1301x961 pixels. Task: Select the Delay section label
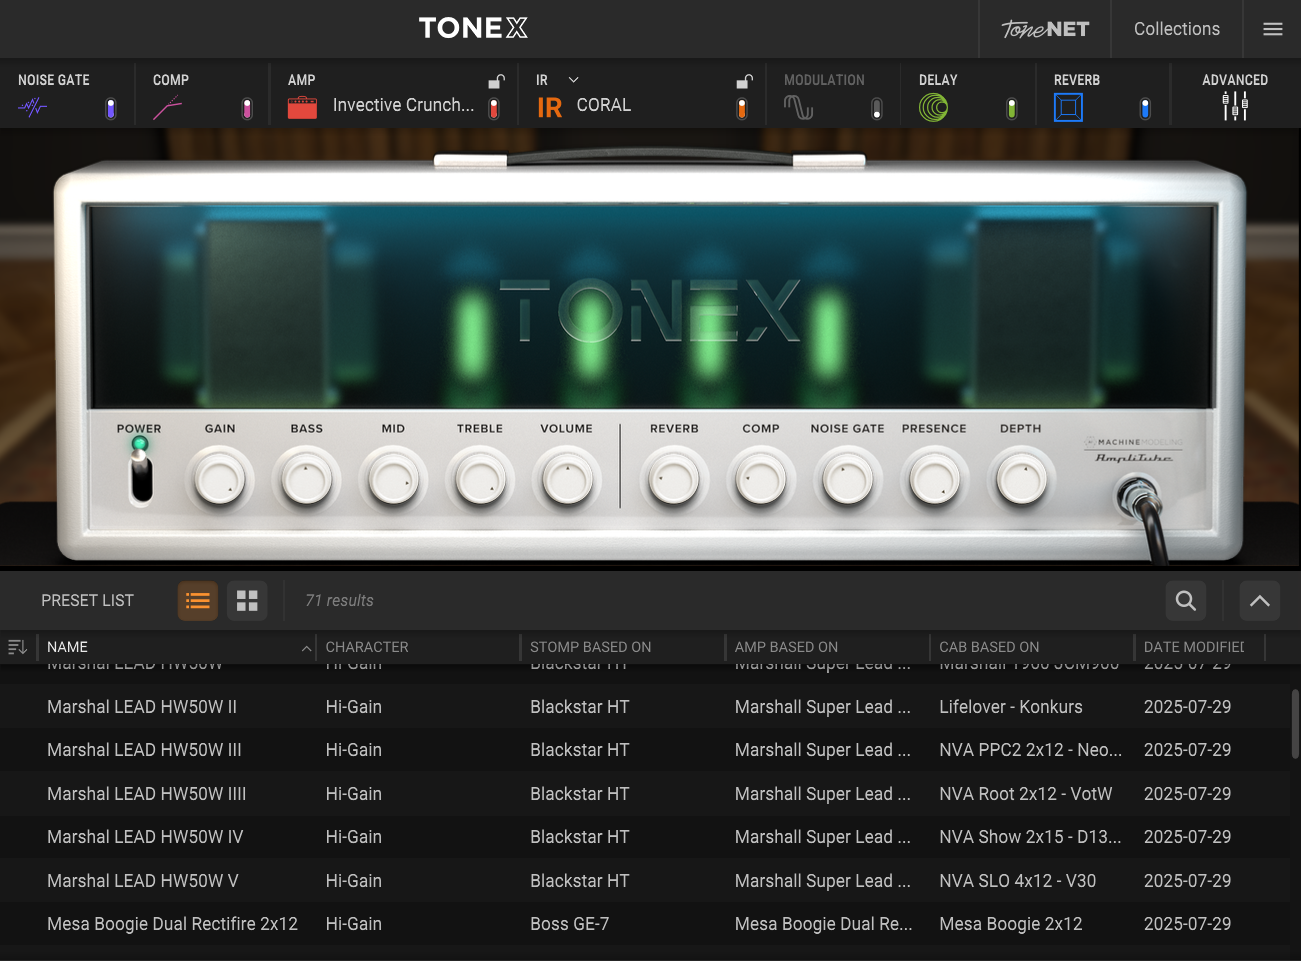(x=938, y=80)
